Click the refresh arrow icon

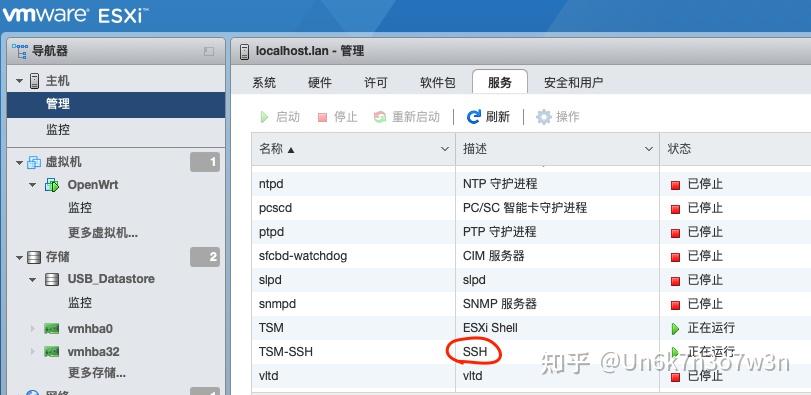pyautogui.click(x=473, y=117)
